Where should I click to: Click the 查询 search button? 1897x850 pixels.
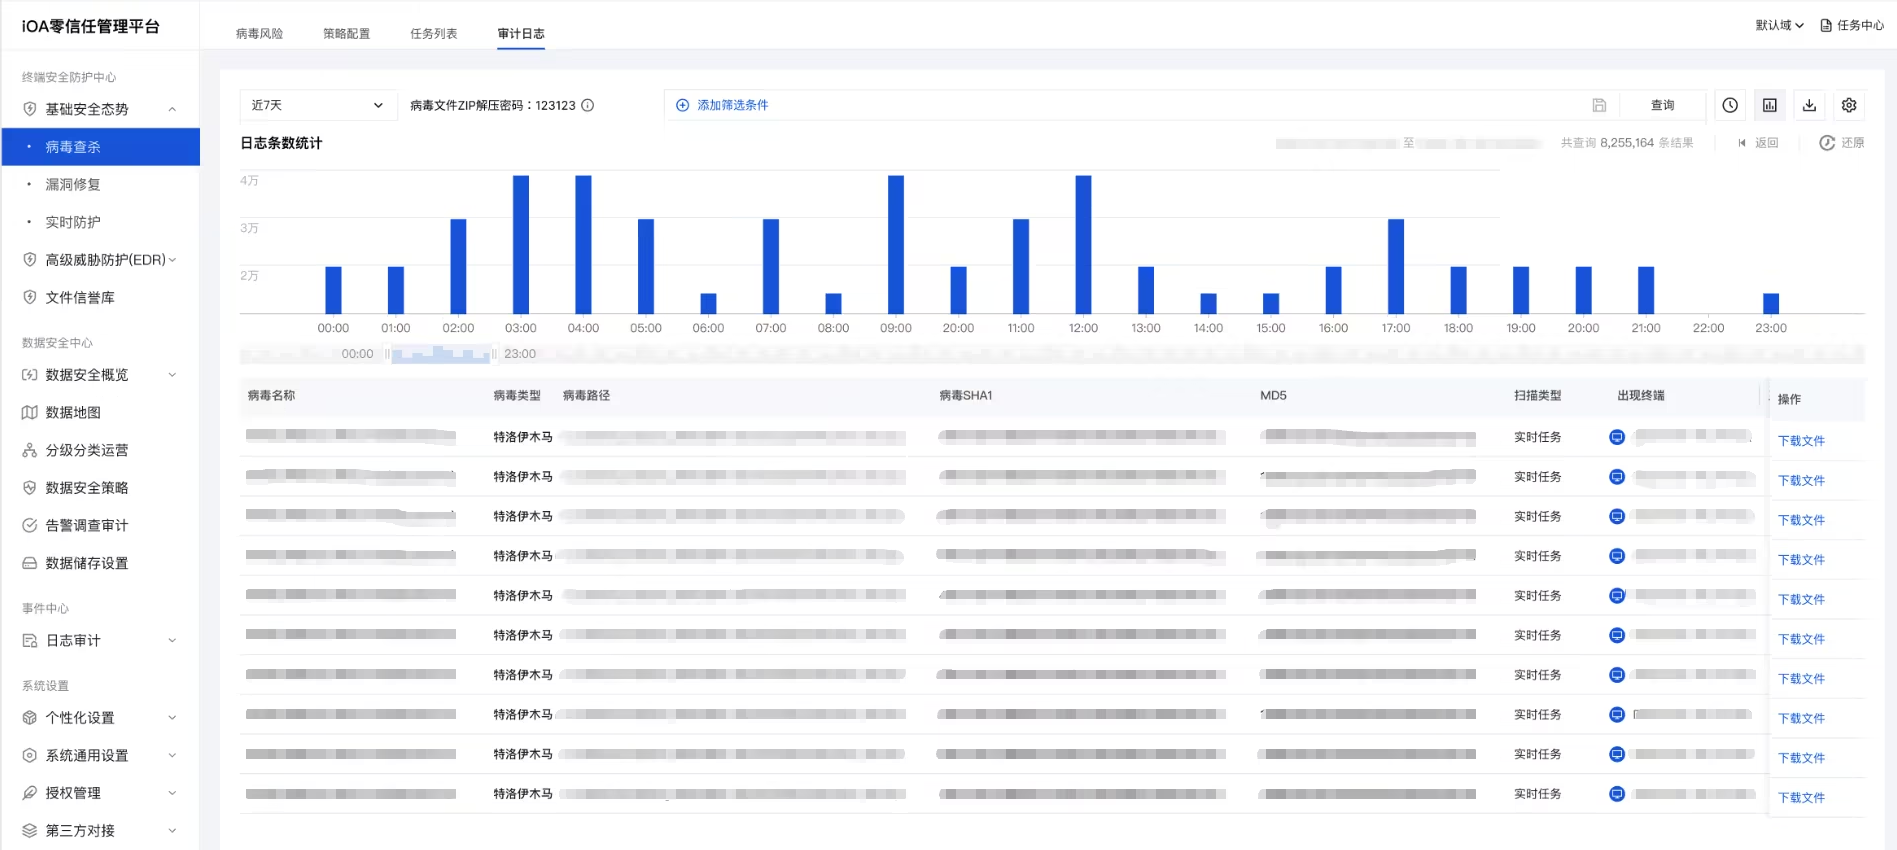pos(1662,105)
